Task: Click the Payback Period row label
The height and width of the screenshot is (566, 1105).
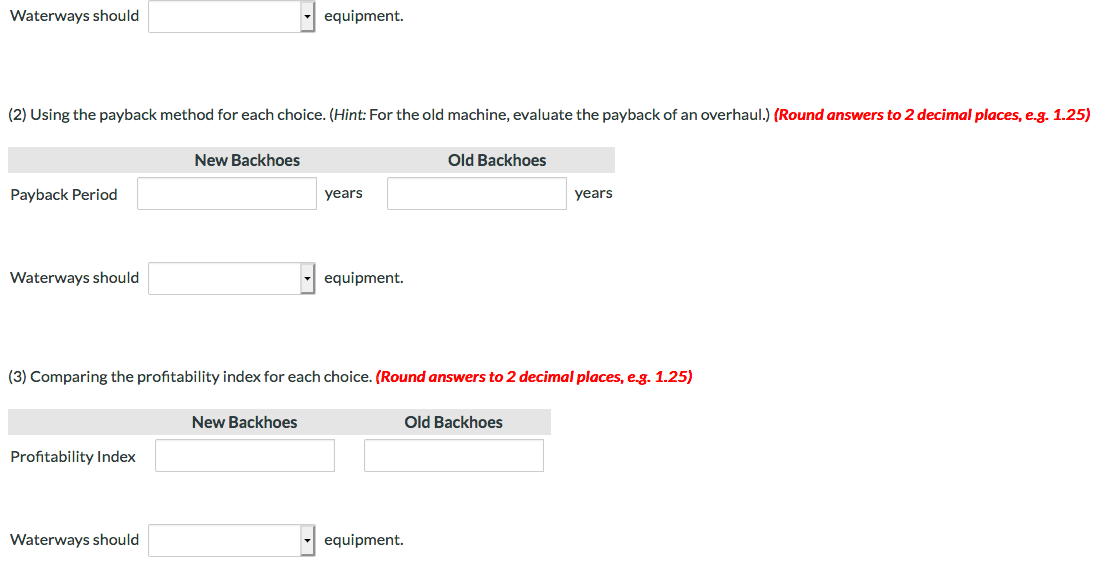Action: [x=63, y=195]
